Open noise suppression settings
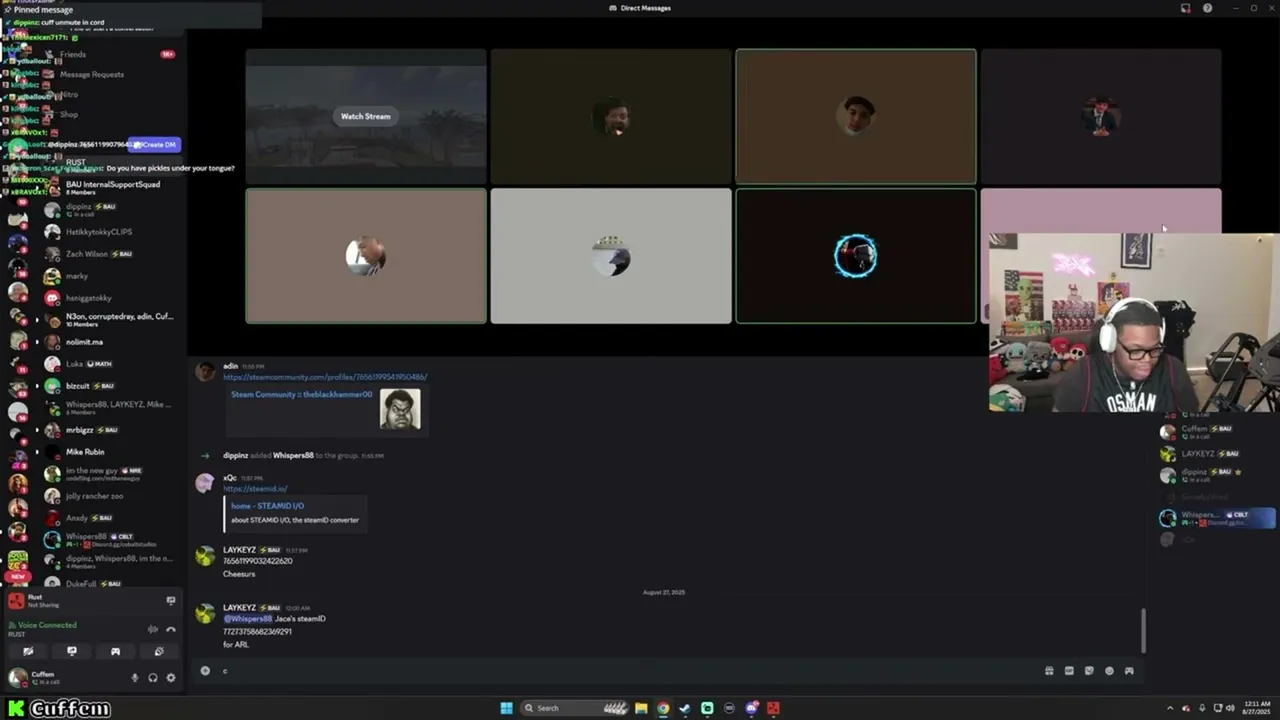The width and height of the screenshot is (1280, 720). pos(153,629)
